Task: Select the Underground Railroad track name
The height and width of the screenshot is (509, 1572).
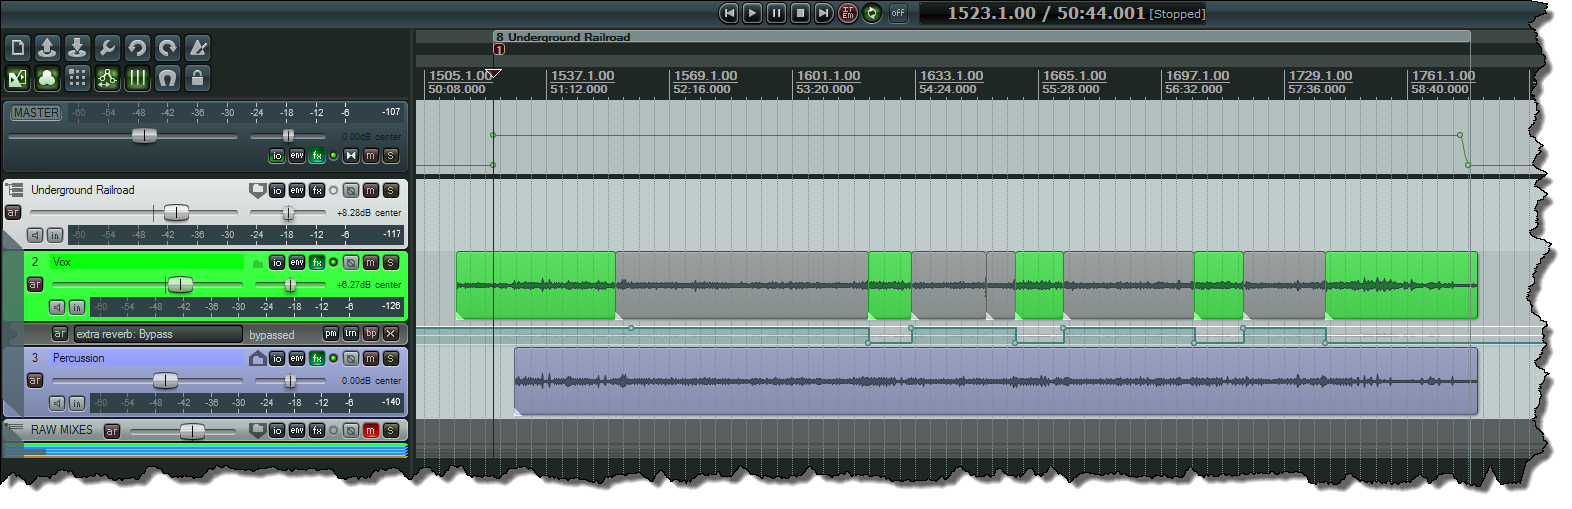Action: (82, 190)
